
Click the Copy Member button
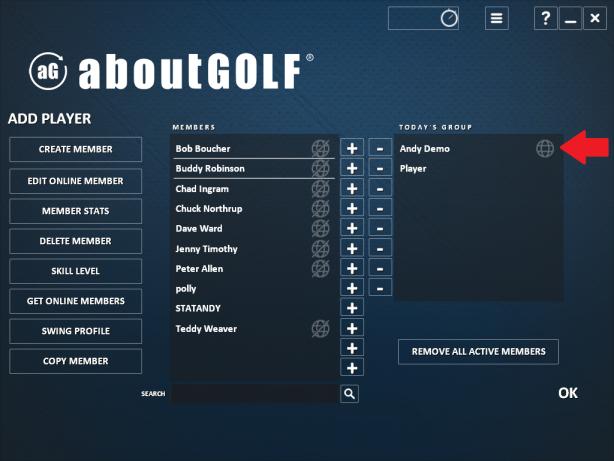76,361
